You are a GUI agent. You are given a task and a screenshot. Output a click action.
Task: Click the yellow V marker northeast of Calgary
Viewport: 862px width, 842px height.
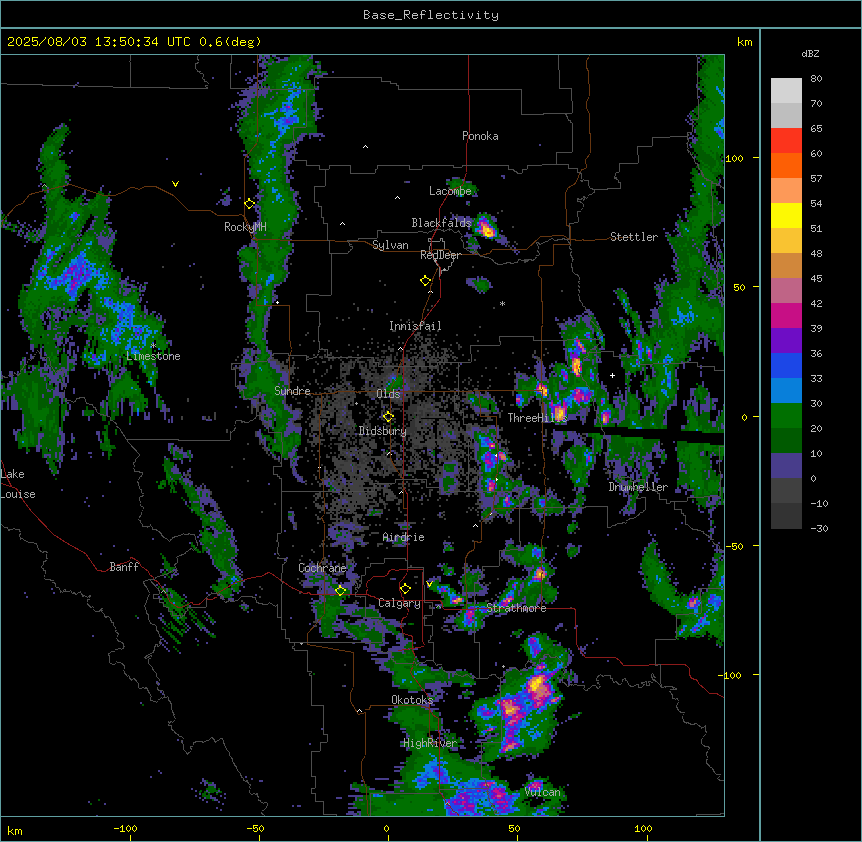pyautogui.click(x=429, y=584)
